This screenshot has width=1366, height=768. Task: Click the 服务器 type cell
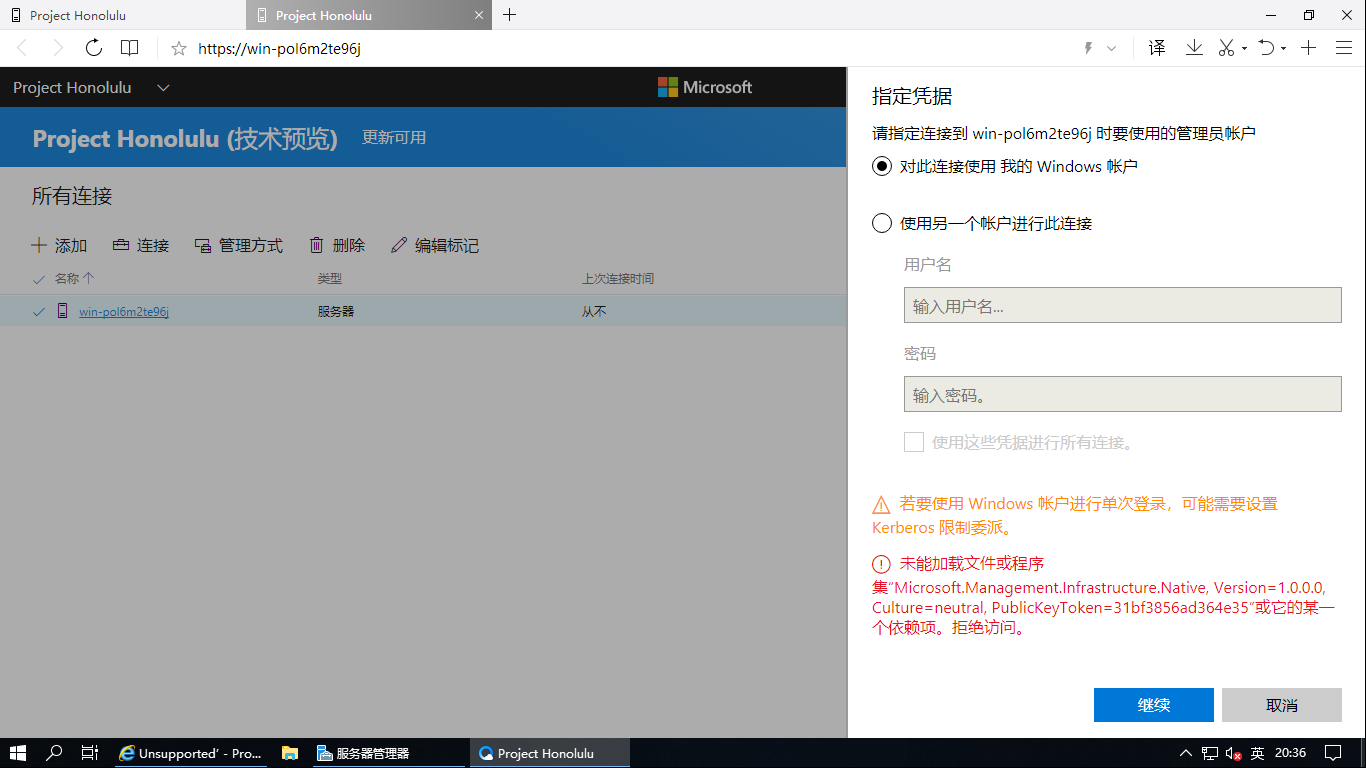tap(336, 311)
